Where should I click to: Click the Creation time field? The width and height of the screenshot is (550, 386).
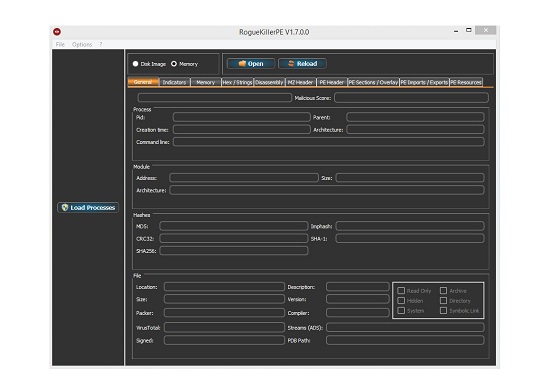click(x=242, y=129)
